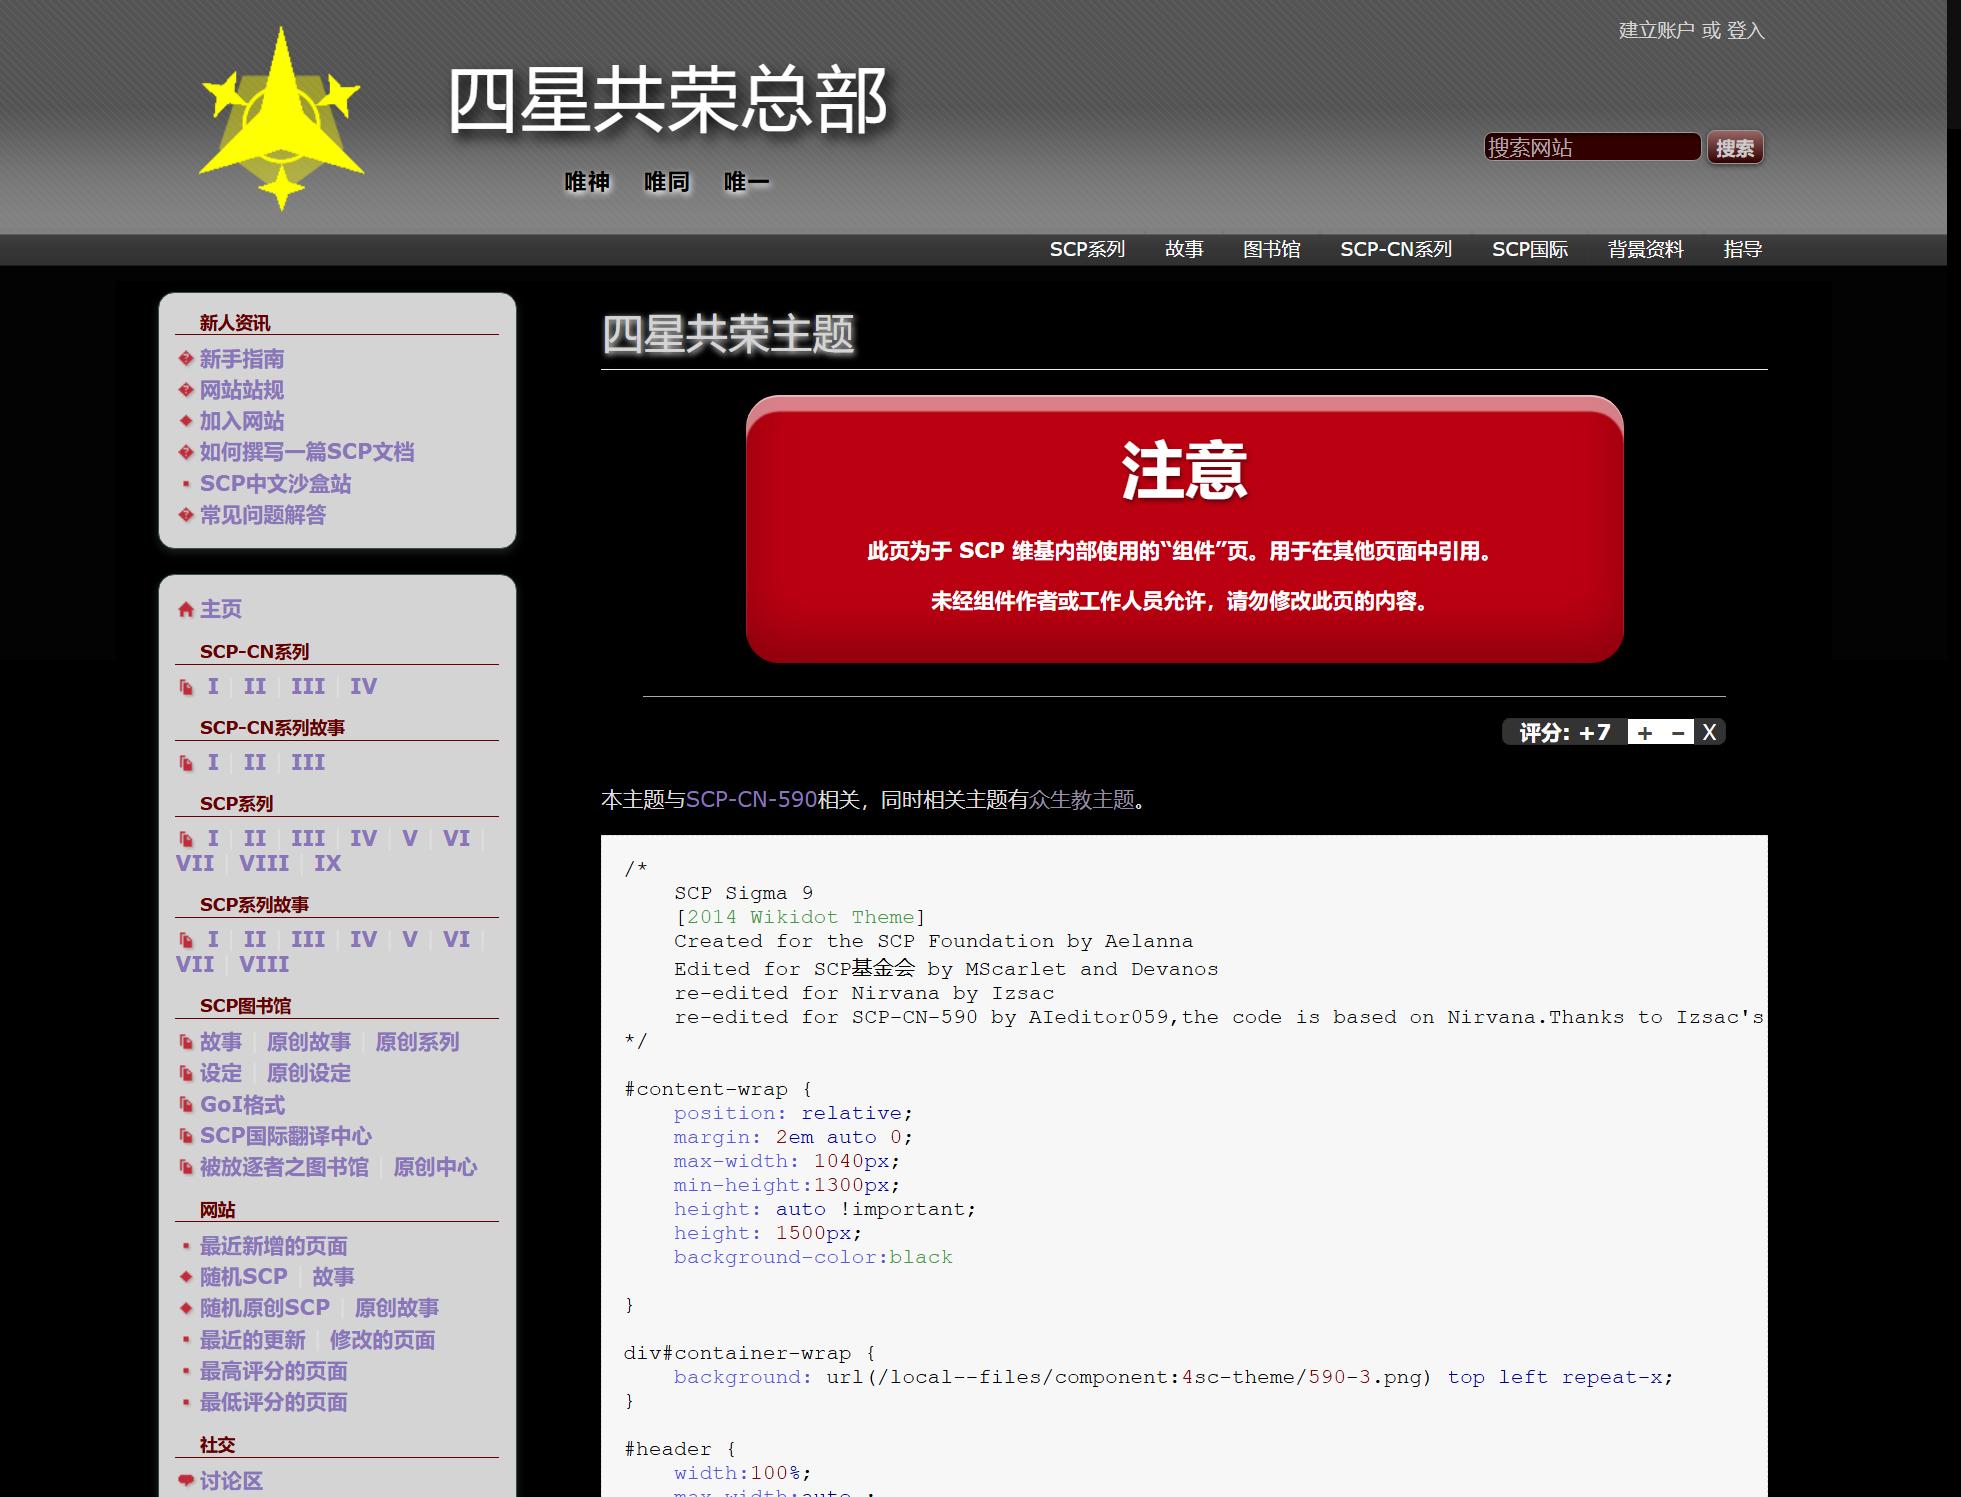Open the SCP系列 top navigation menu
This screenshot has height=1497, width=1961.
1087,249
